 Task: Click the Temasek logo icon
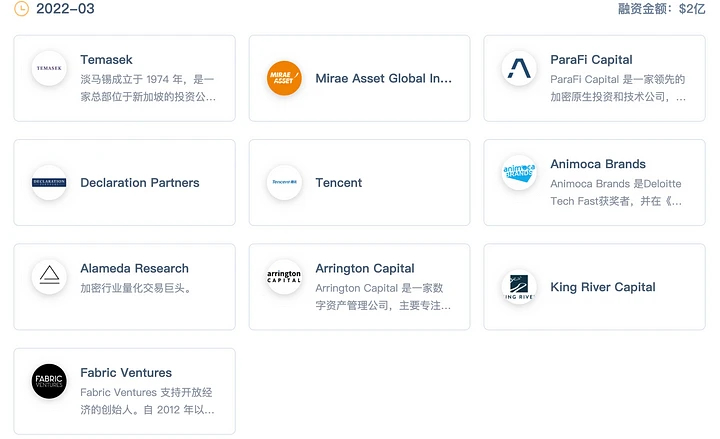(x=49, y=69)
